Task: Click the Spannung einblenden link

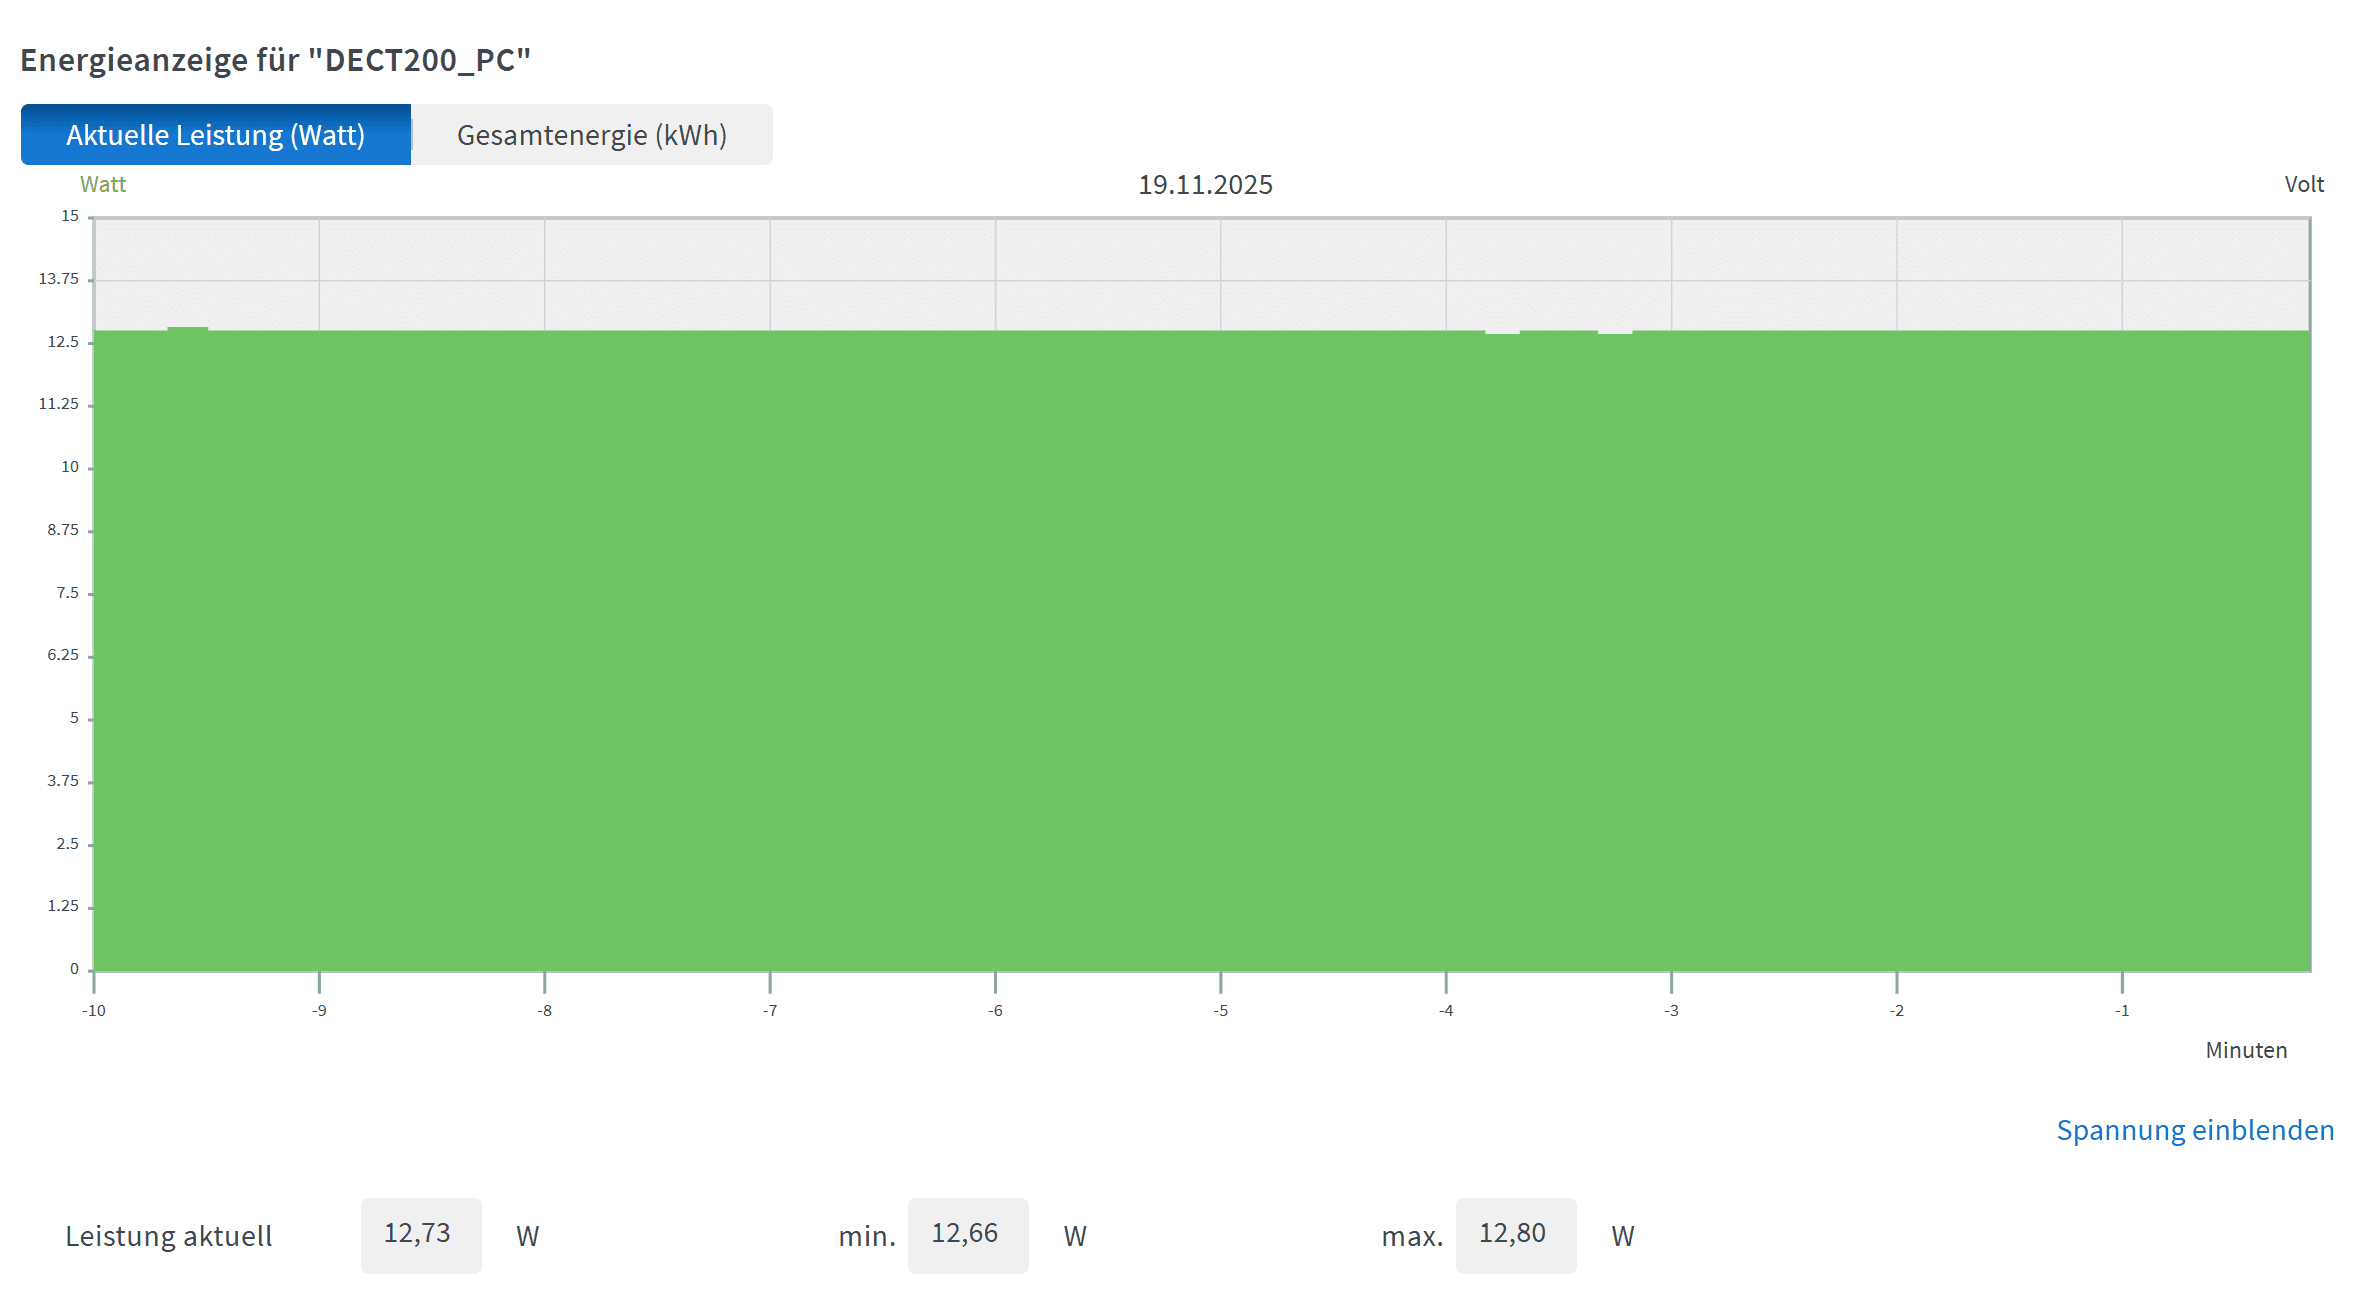Action: point(2195,1130)
